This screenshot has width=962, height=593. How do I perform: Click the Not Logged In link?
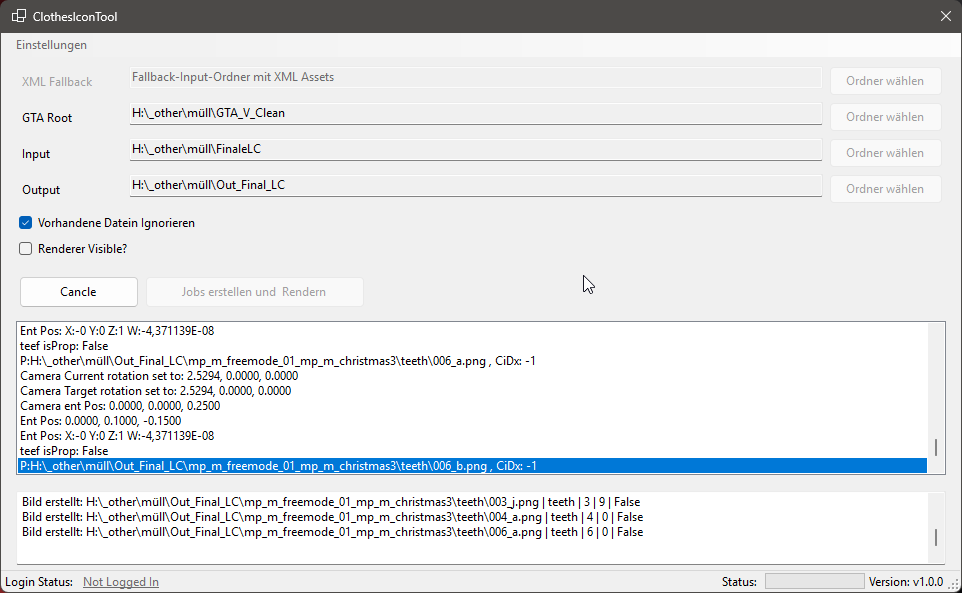click(121, 582)
